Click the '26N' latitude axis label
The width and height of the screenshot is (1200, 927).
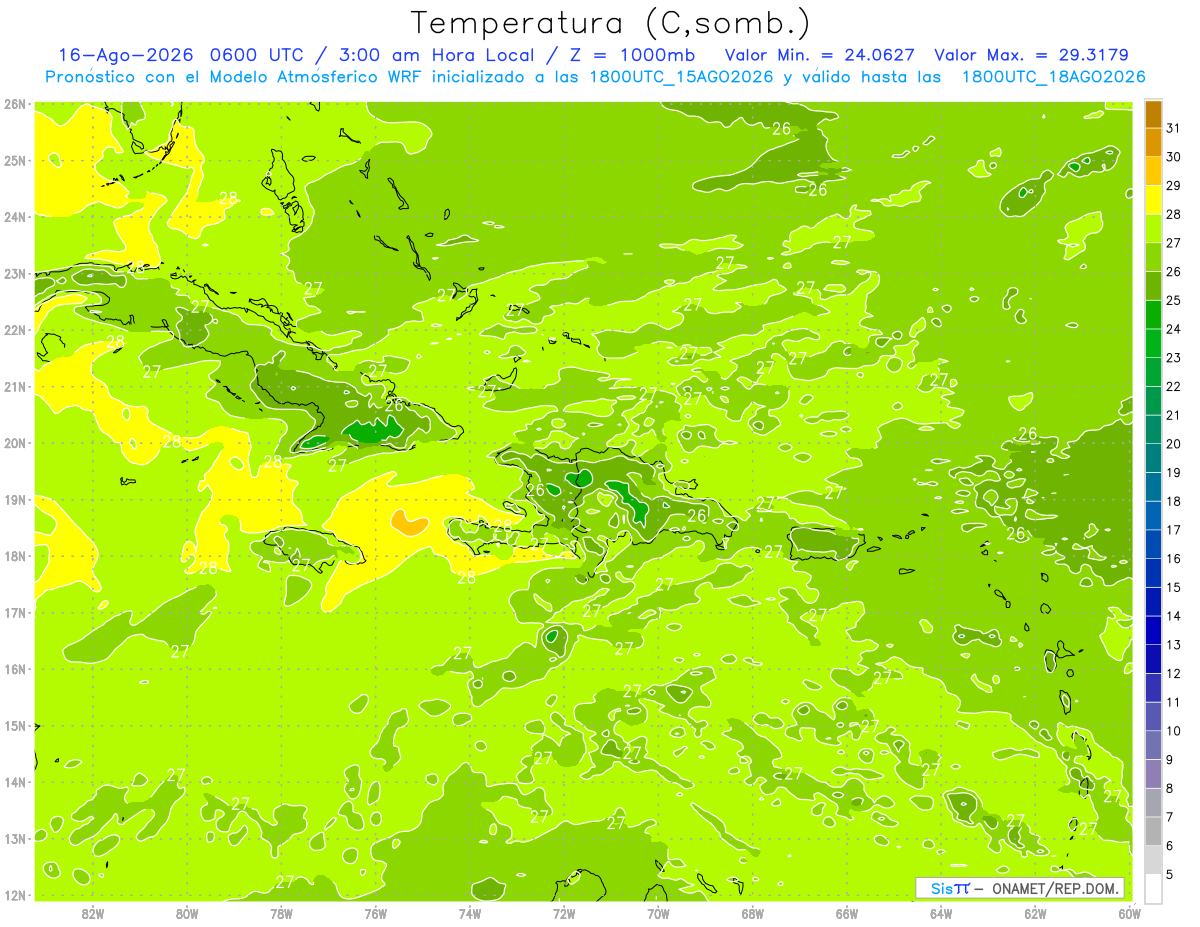[x=14, y=104]
